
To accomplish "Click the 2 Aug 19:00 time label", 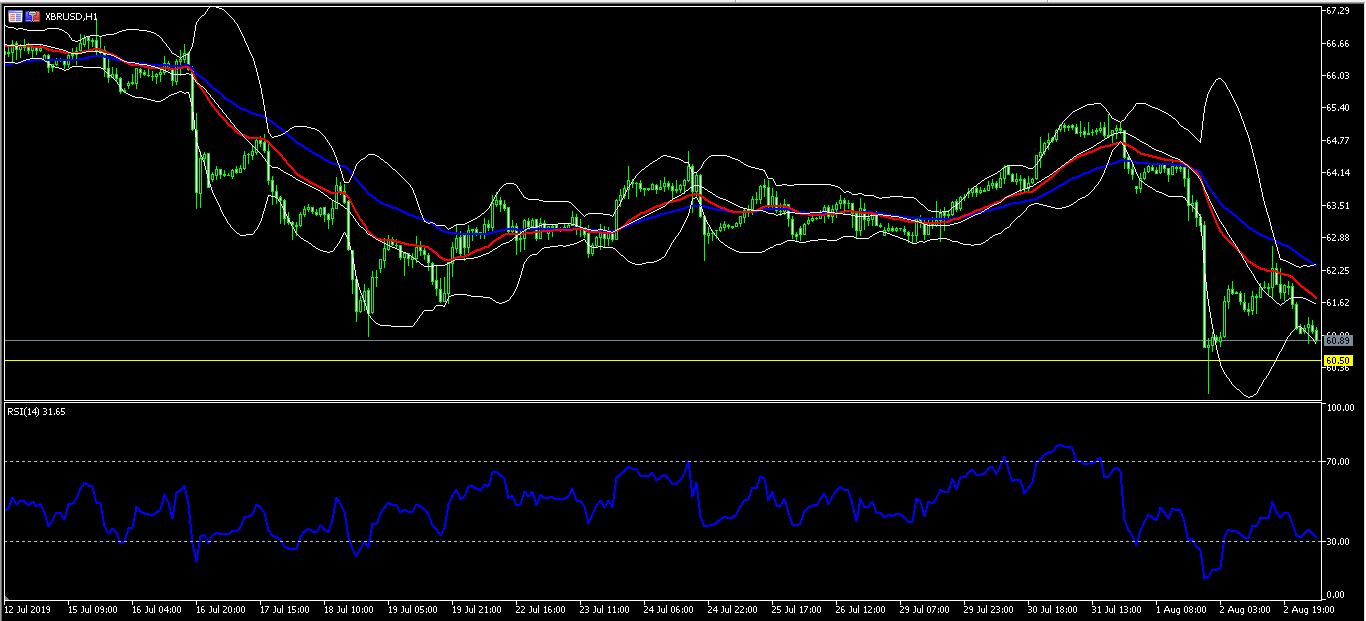I will tap(1308, 608).
